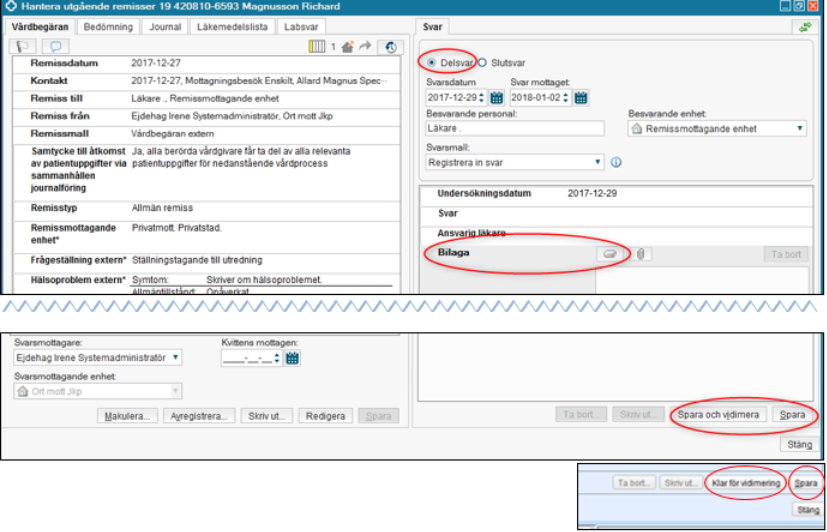Open calendar next to Kvittens mottagen
Viewport: 827px width, 532px height.
[292, 357]
